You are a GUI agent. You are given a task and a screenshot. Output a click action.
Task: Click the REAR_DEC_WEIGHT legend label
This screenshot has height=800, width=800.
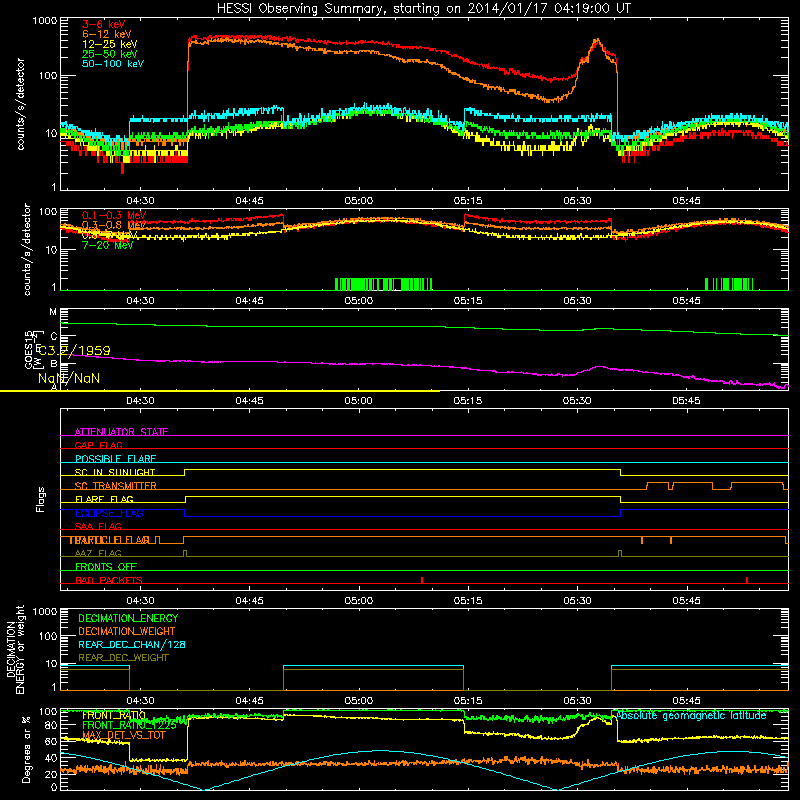[x=123, y=658]
